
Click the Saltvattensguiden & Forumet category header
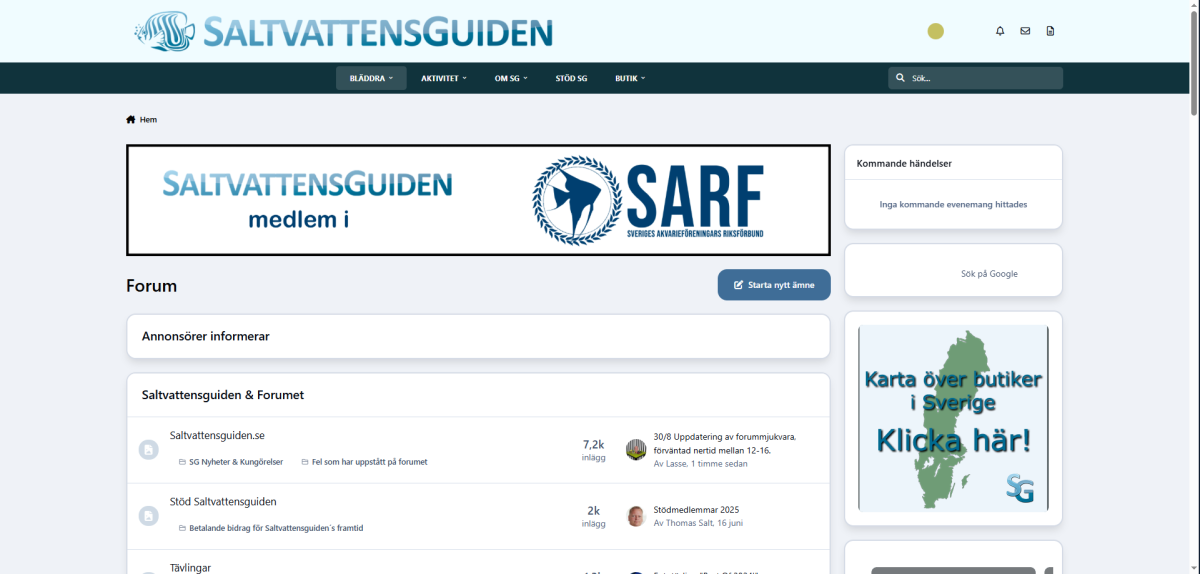coord(223,395)
